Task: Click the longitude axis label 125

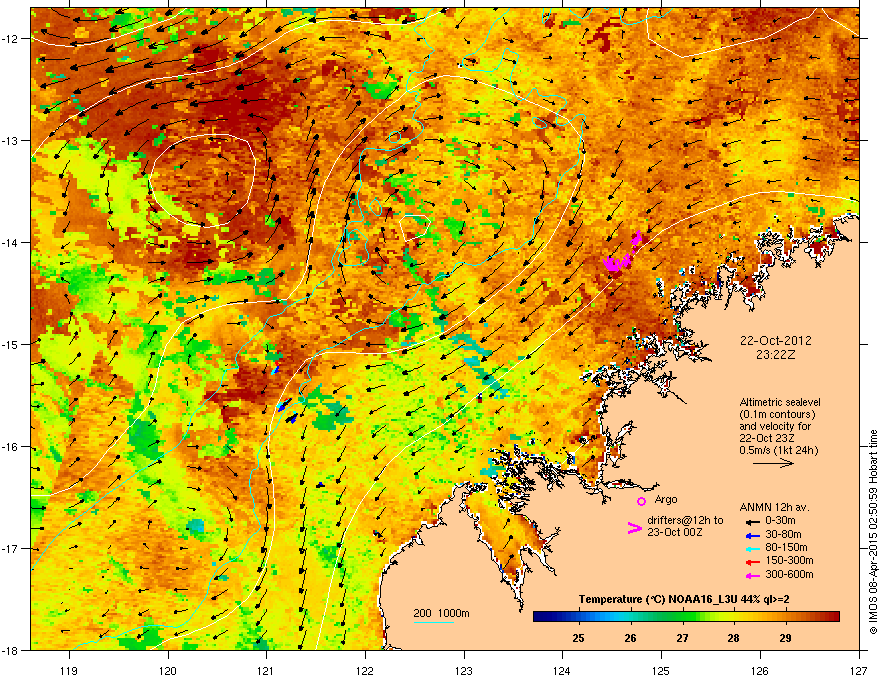Action: click(x=661, y=670)
